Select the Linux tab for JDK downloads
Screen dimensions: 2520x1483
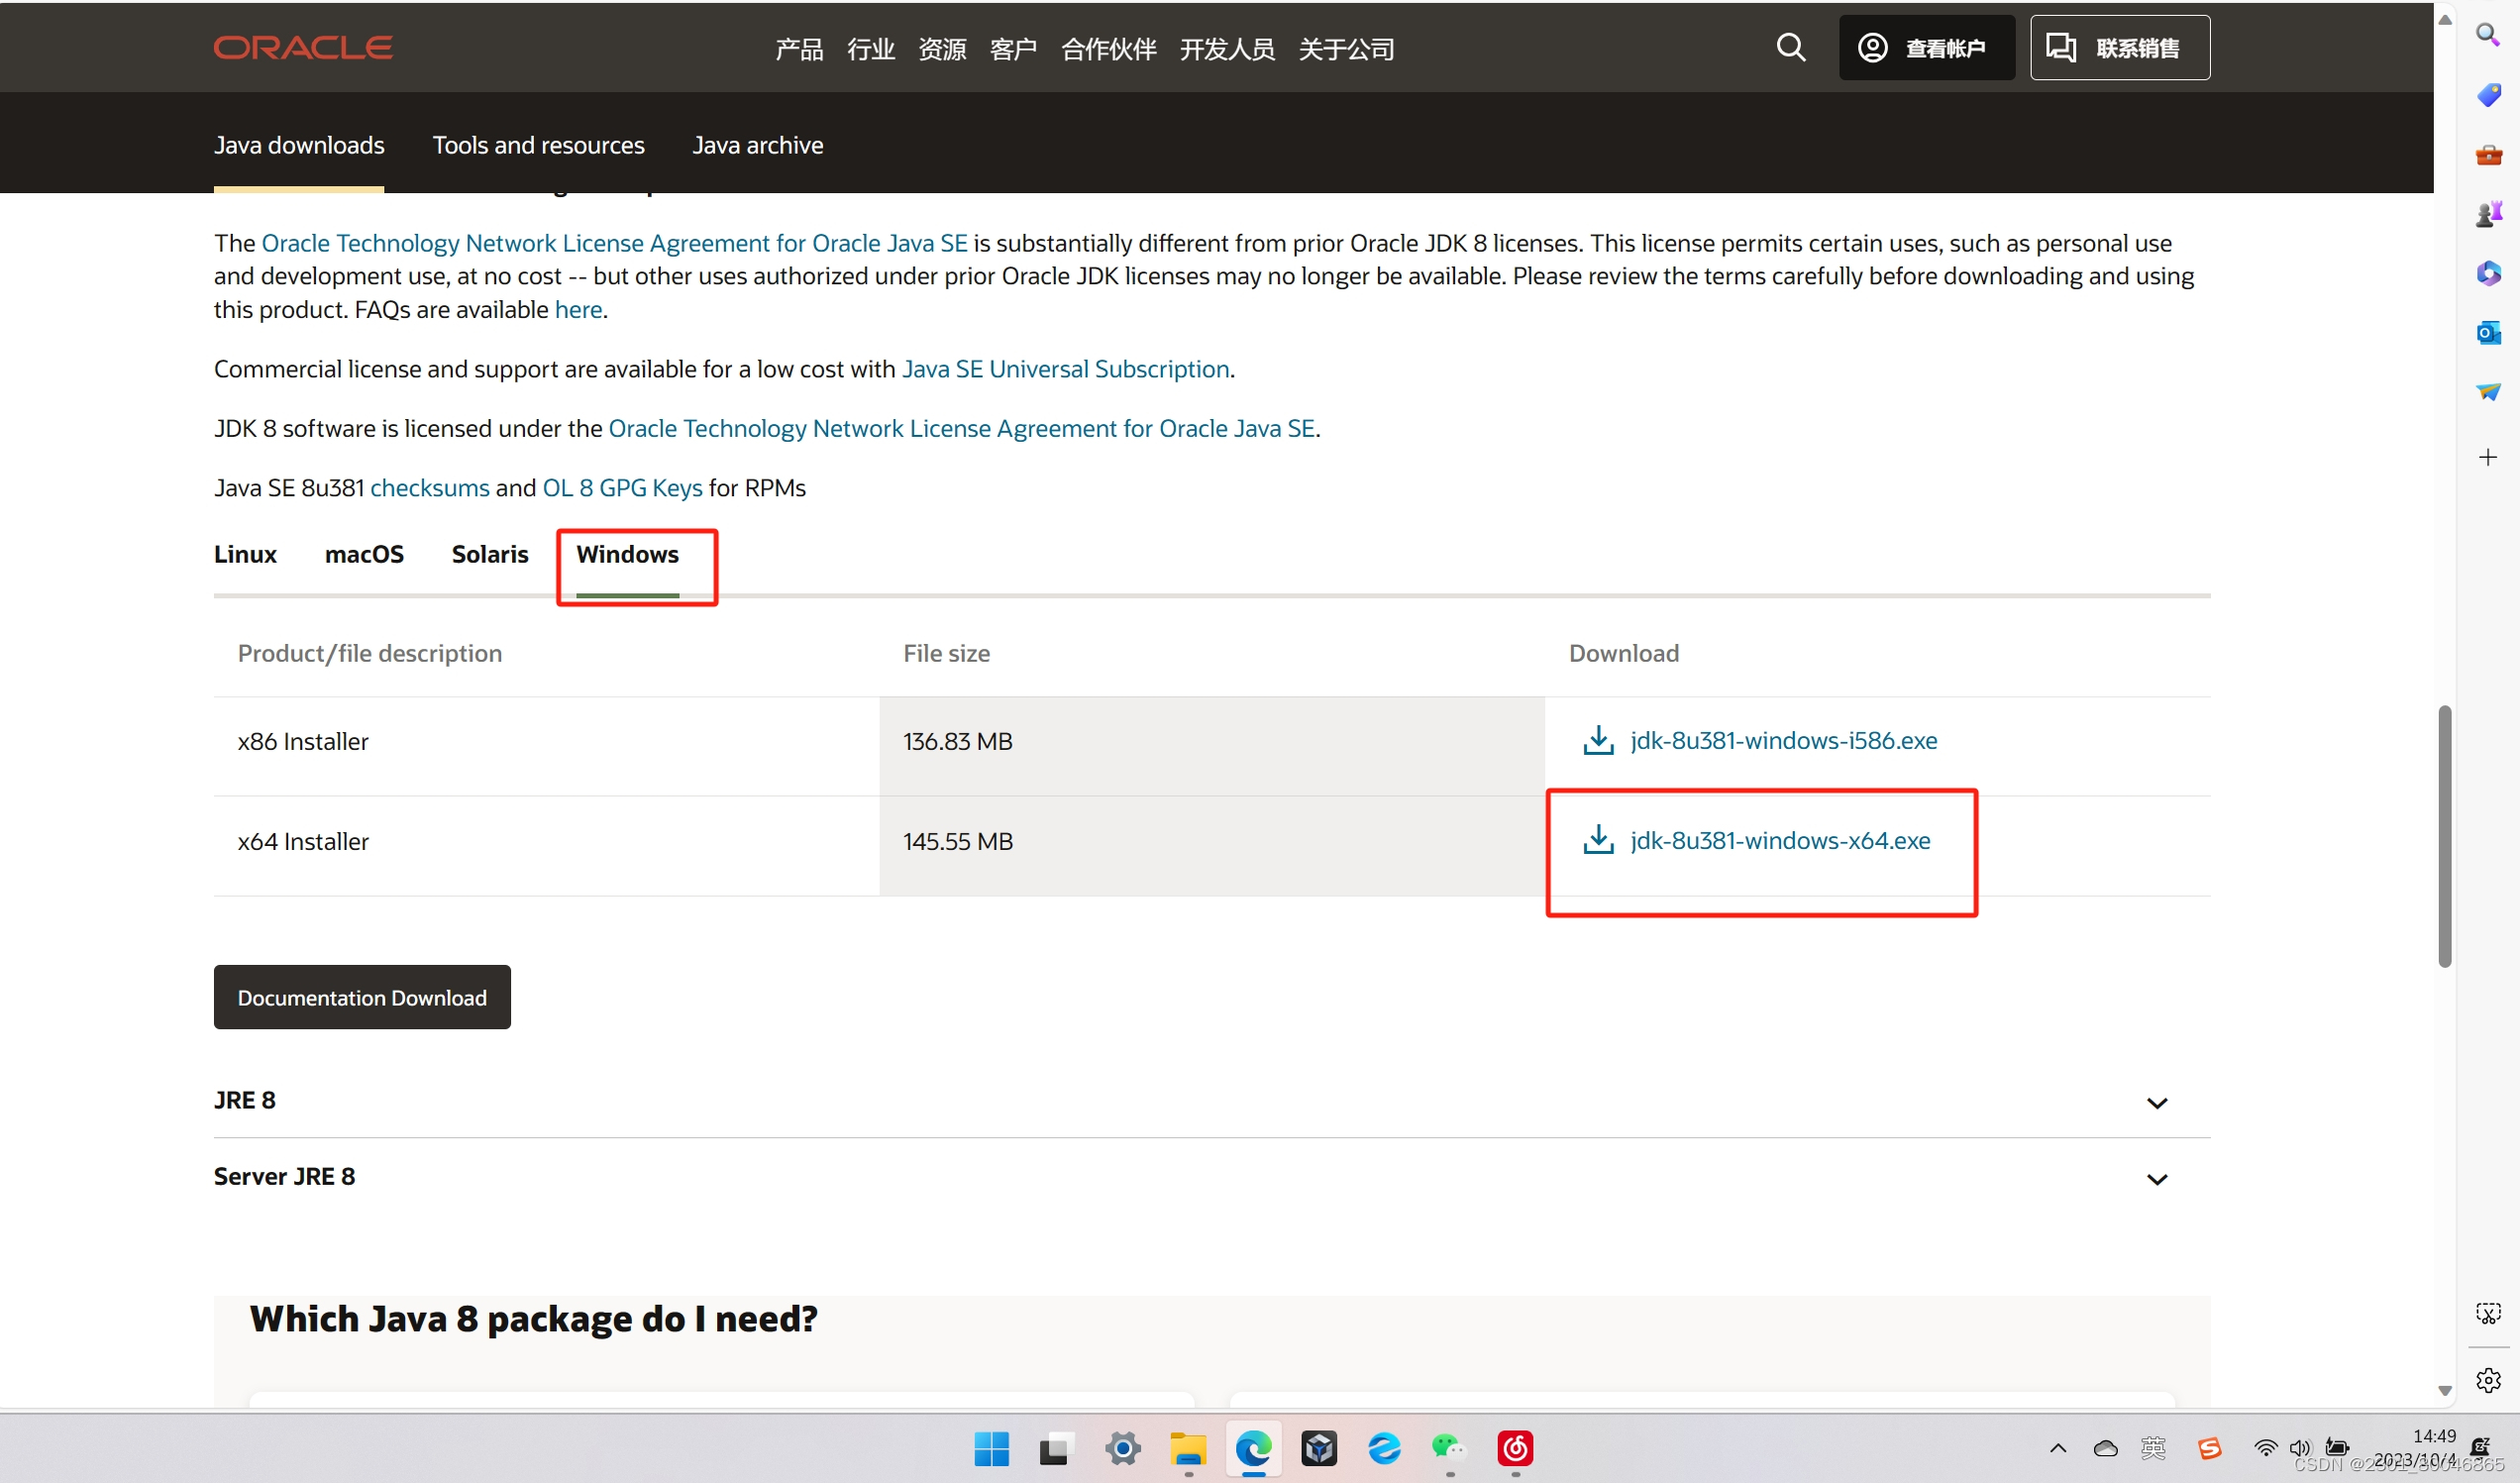click(x=246, y=555)
